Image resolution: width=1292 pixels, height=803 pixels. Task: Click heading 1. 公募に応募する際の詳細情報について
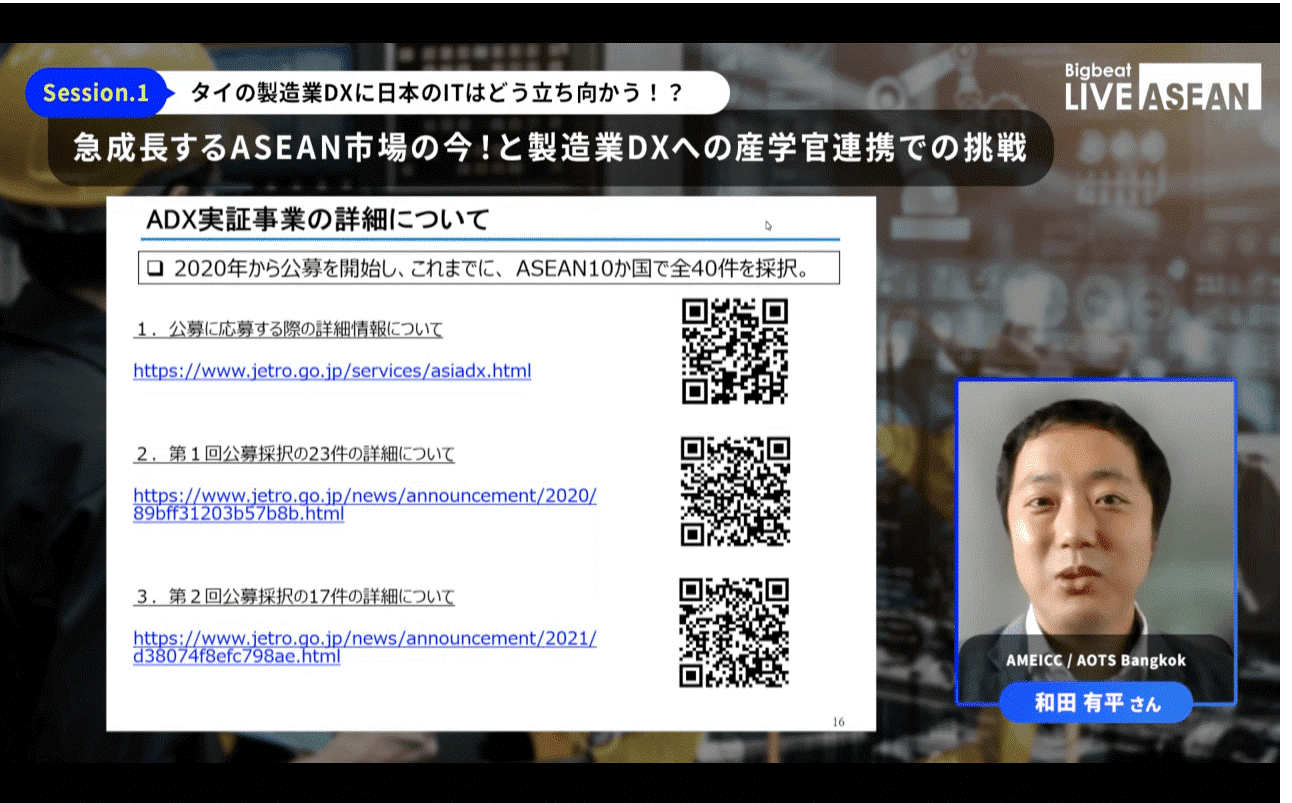tap(289, 329)
